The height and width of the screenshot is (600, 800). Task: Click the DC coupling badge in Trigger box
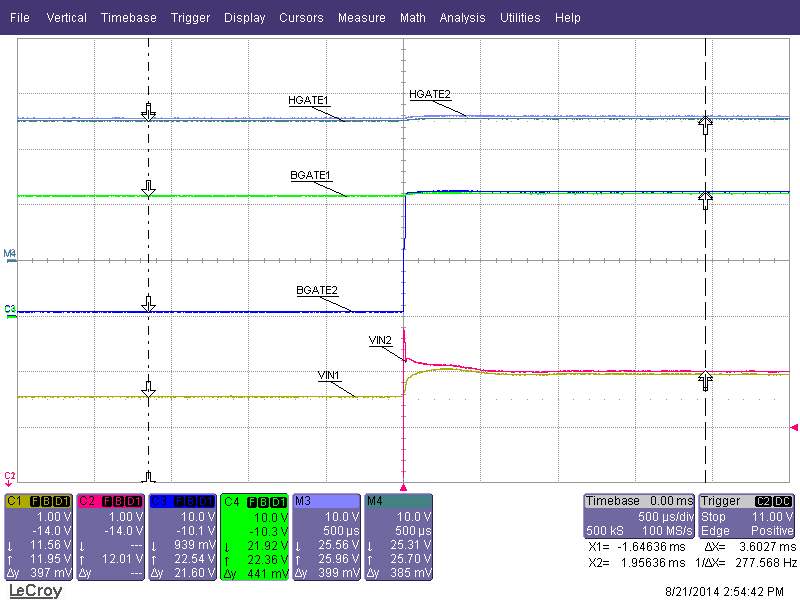click(782, 501)
